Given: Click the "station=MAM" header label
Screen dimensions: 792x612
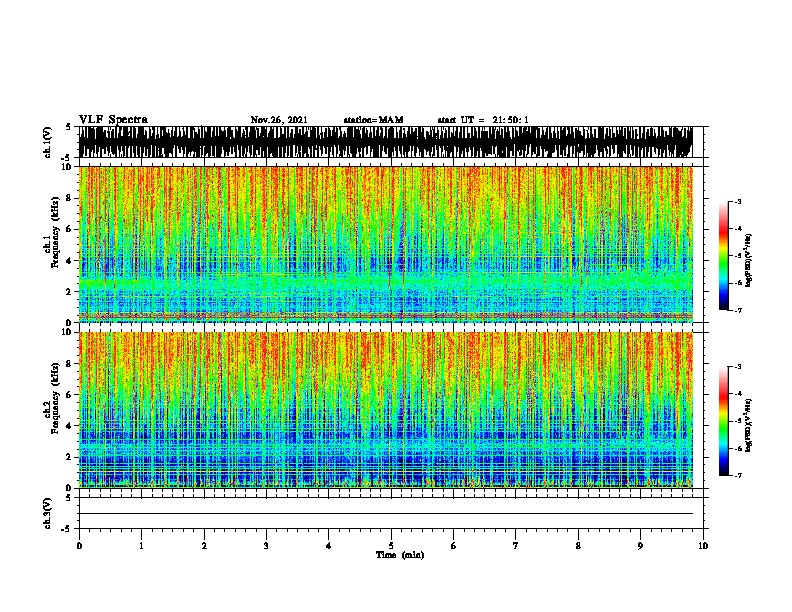Looking at the screenshot, I should (373, 120).
